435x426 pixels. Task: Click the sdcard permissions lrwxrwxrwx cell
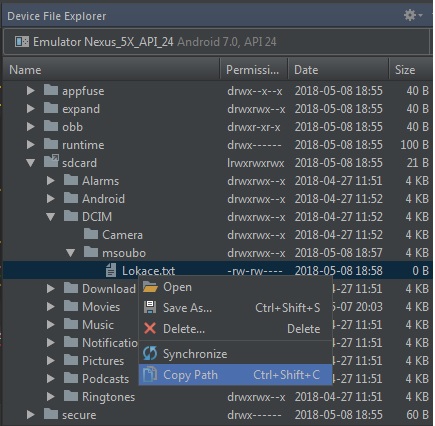click(256, 163)
